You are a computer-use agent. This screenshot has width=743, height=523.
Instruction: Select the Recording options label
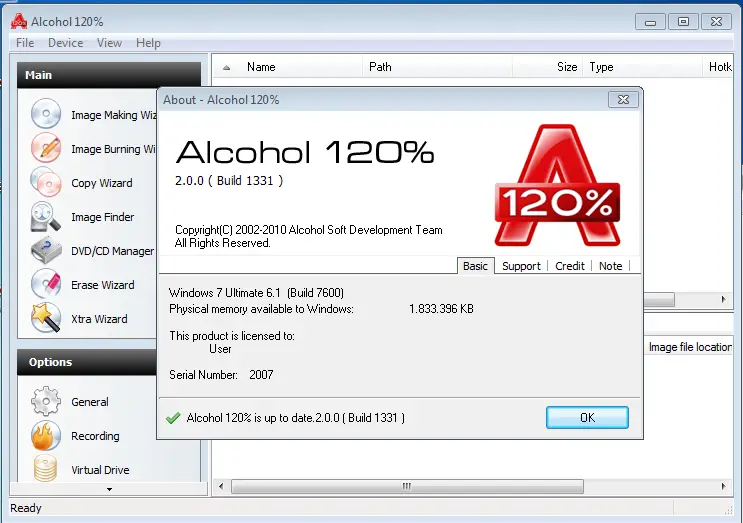pos(95,436)
